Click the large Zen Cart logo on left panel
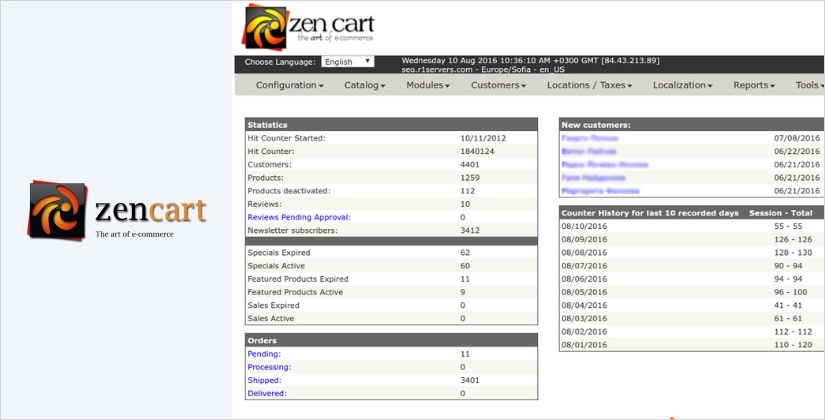 tap(117, 210)
